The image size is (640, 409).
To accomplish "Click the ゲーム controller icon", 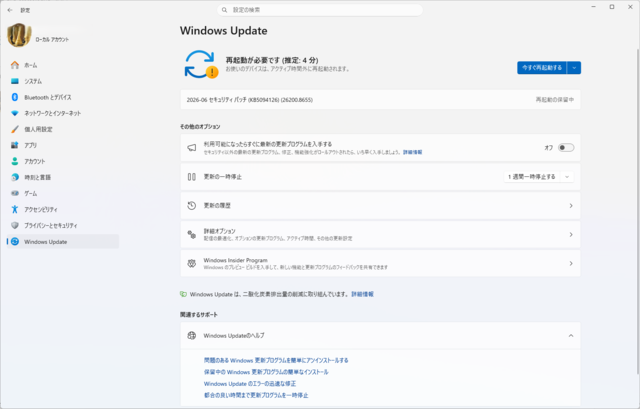I will click(15, 193).
